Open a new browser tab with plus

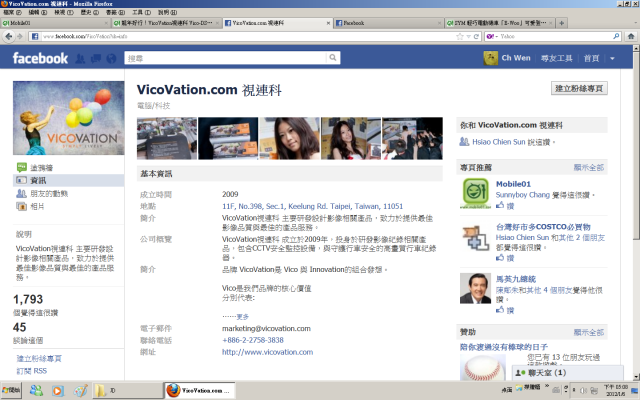(562, 23)
